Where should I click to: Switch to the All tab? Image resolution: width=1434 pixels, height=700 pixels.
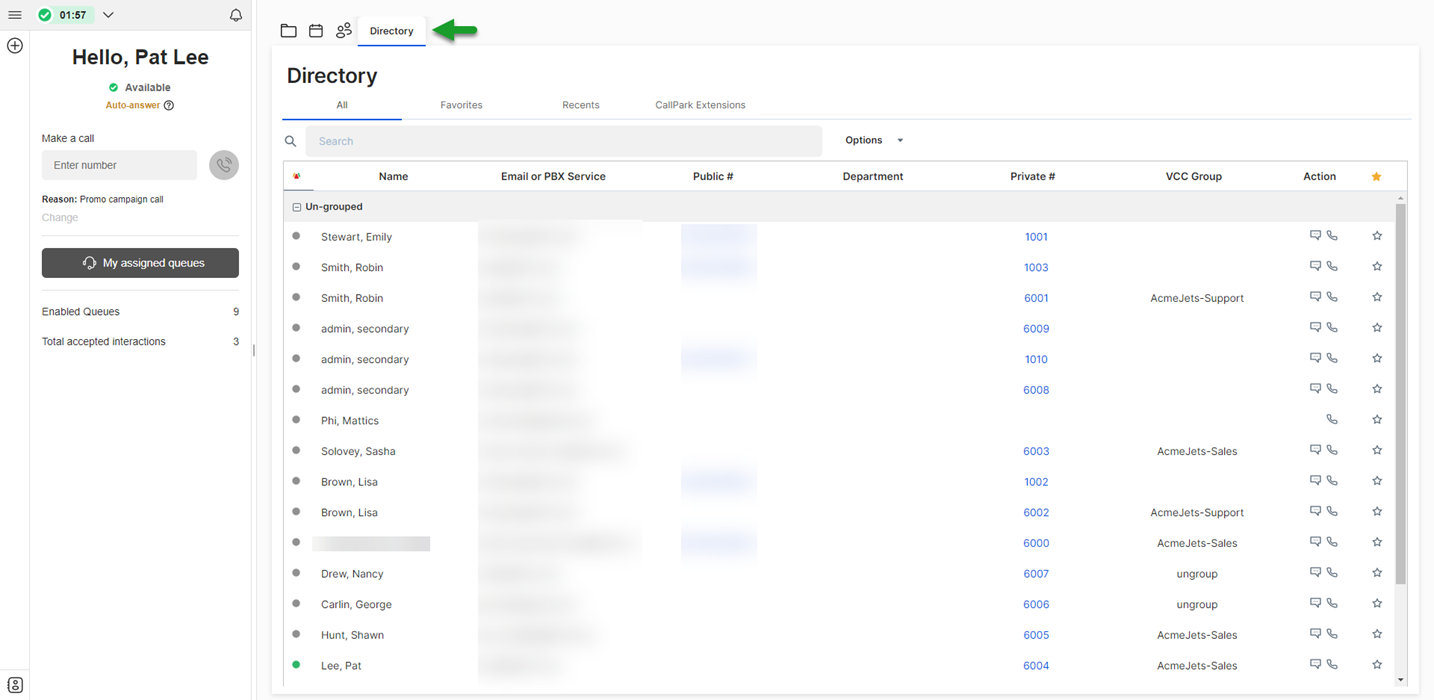[342, 105]
